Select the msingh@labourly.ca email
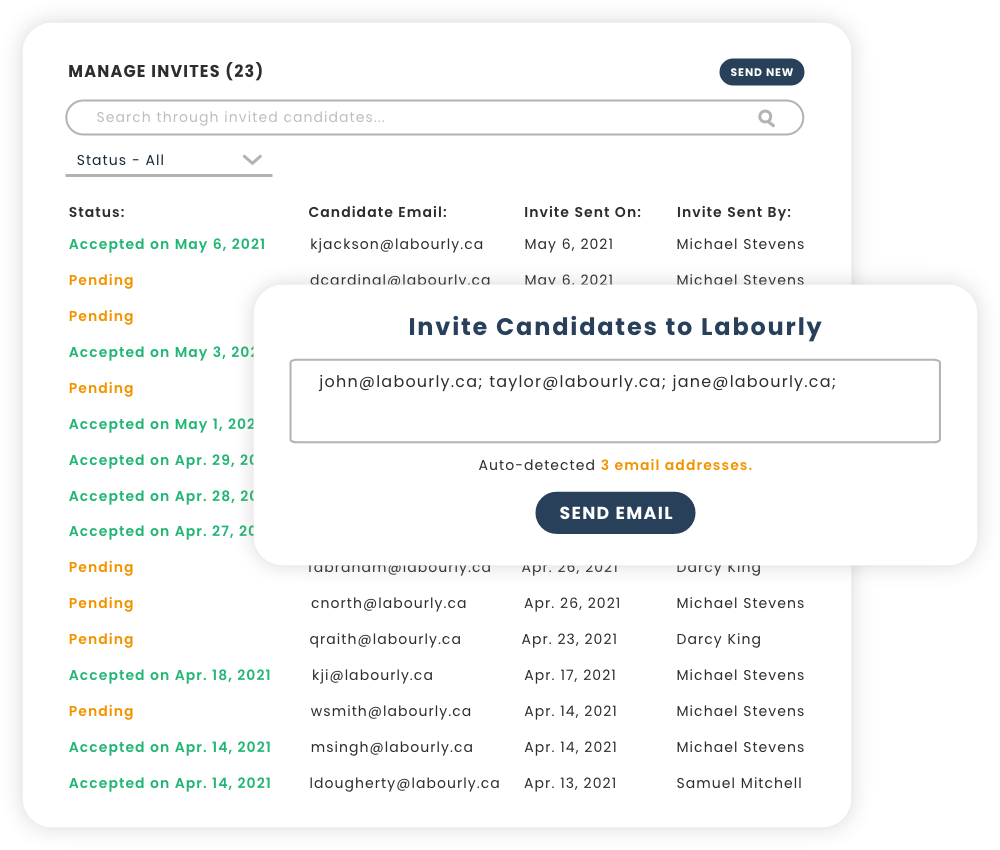This screenshot has height=850, width=1000. [x=392, y=747]
